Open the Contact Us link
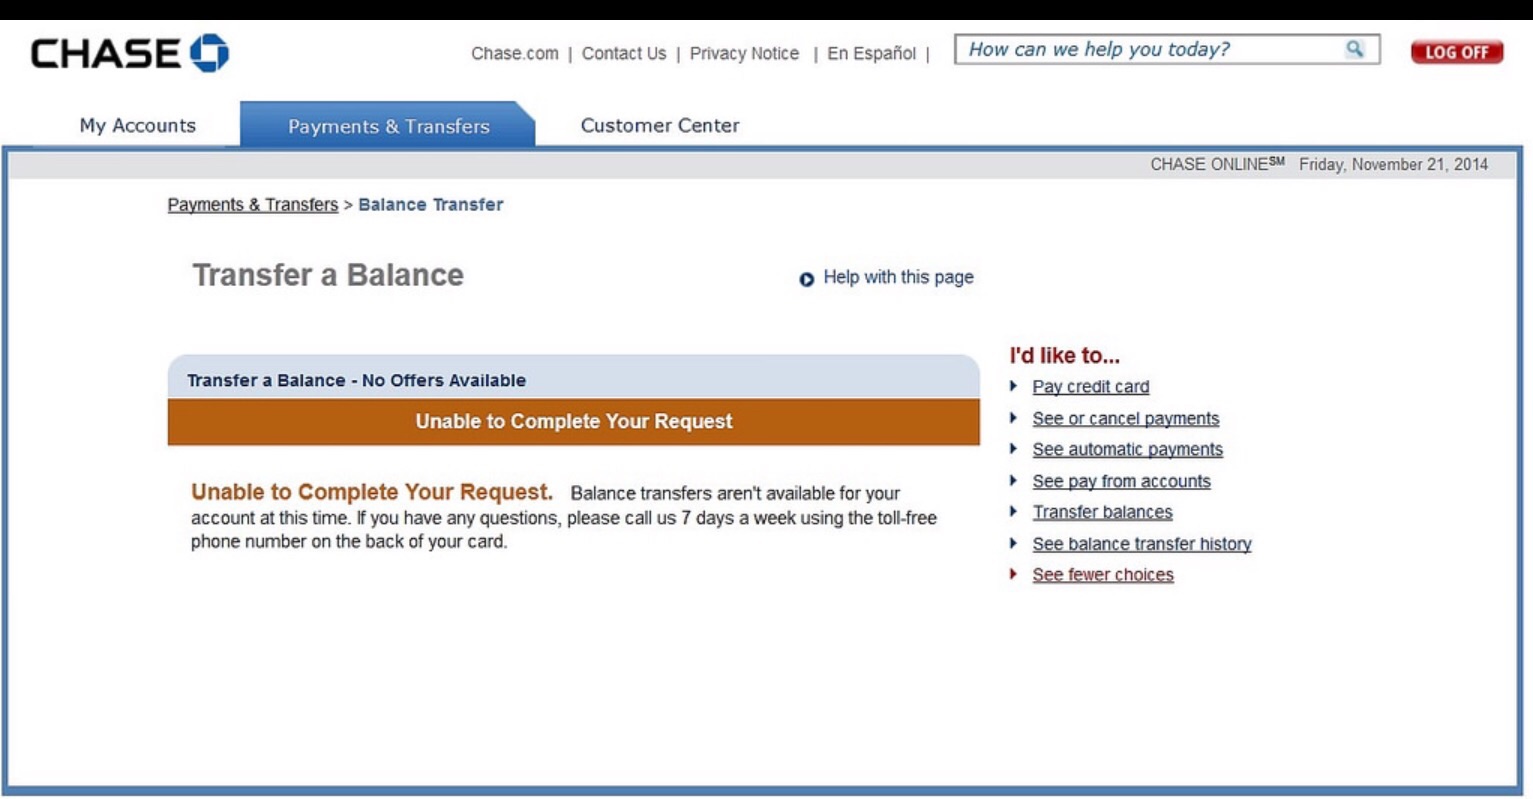The width and height of the screenshot is (1533, 799). [623, 54]
